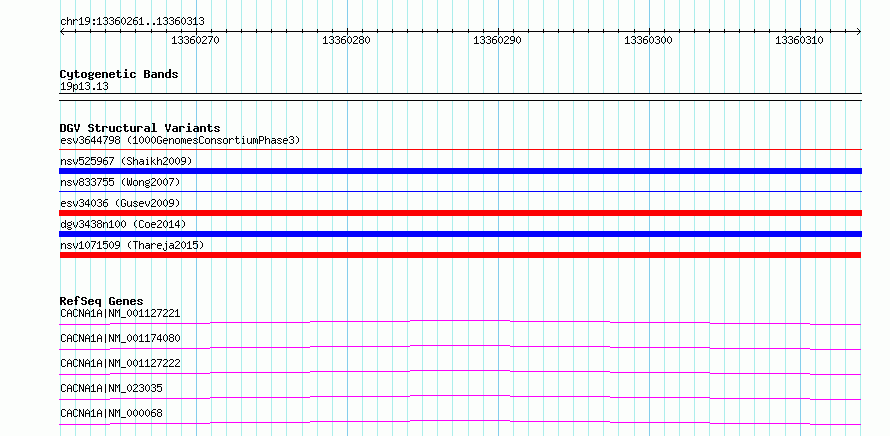Click ruler position 13360290

[497, 40]
